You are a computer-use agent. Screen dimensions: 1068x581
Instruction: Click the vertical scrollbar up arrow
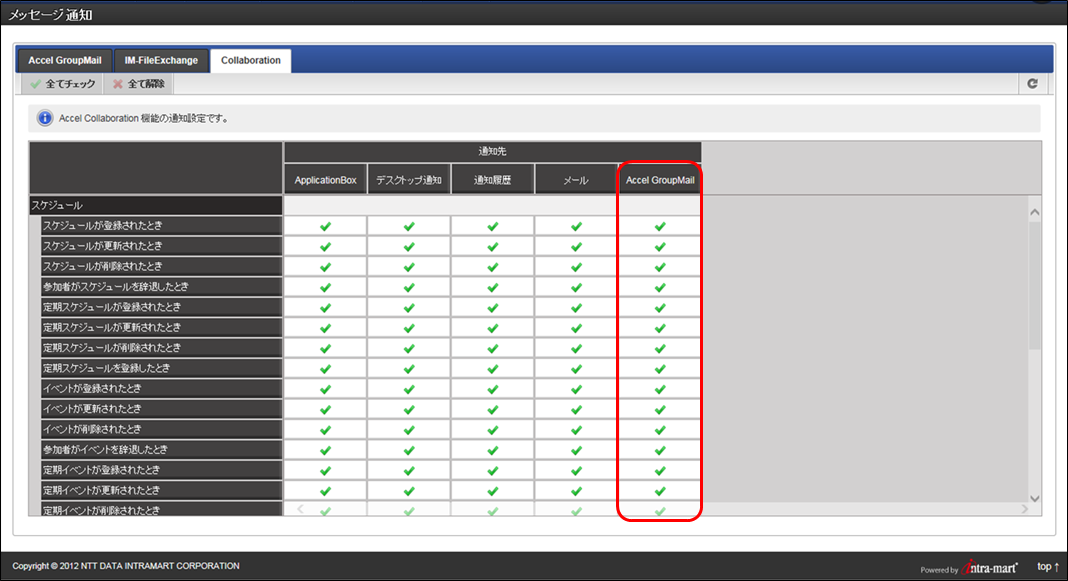[1035, 212]
